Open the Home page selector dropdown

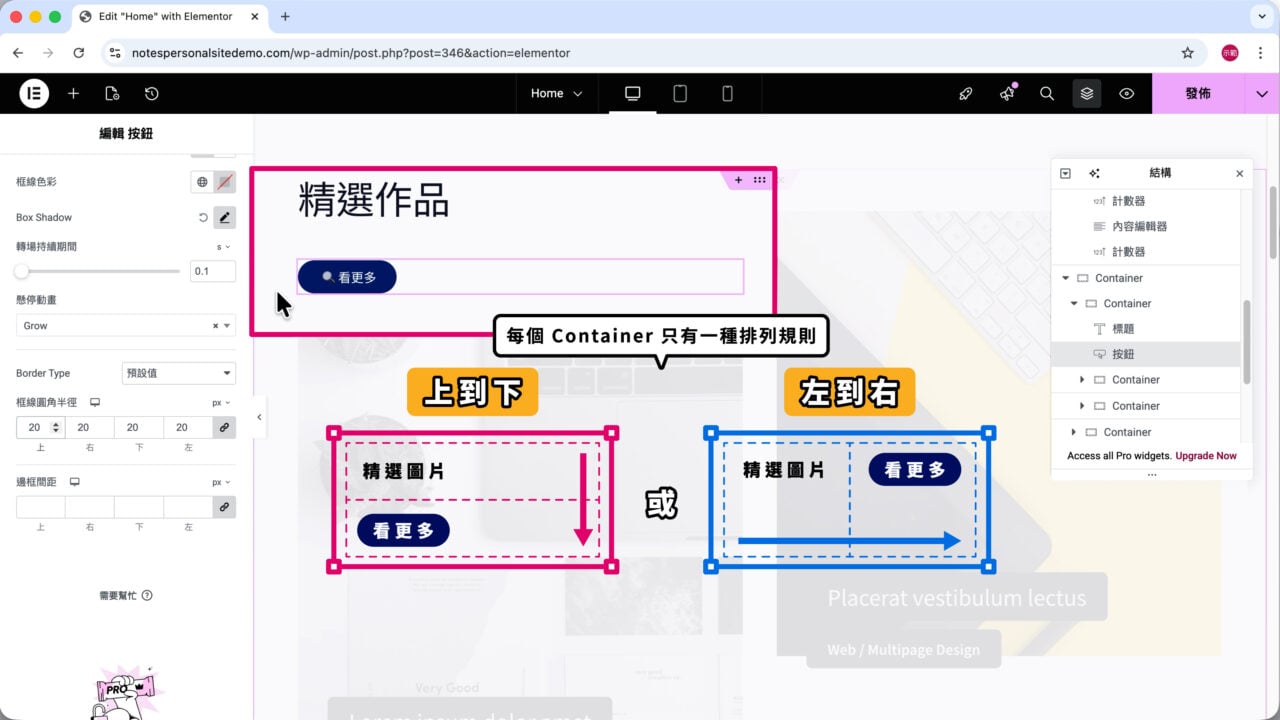[556, 93]
